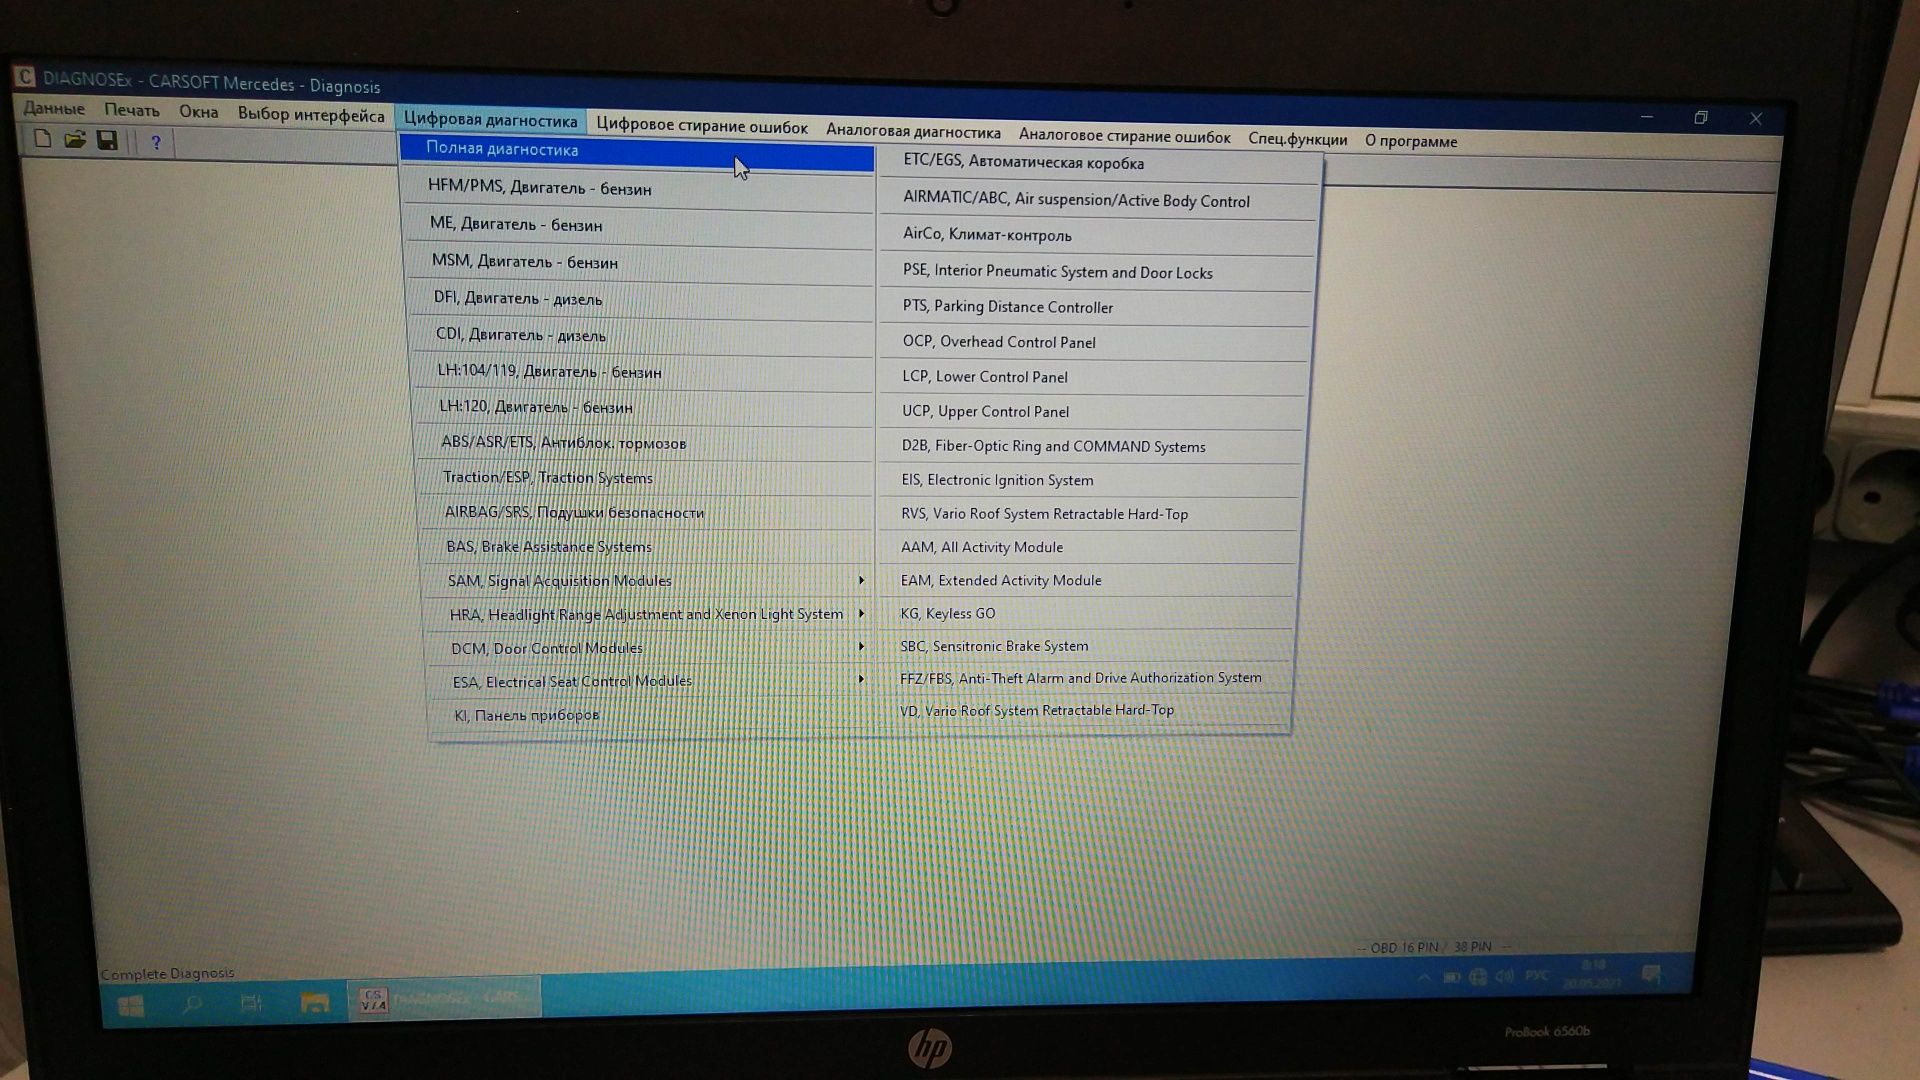This screenshot has width=1920, height=1080.
Task: Expand the ESA, Electrical Seat Control submenu
Action: tap(651, 681)
